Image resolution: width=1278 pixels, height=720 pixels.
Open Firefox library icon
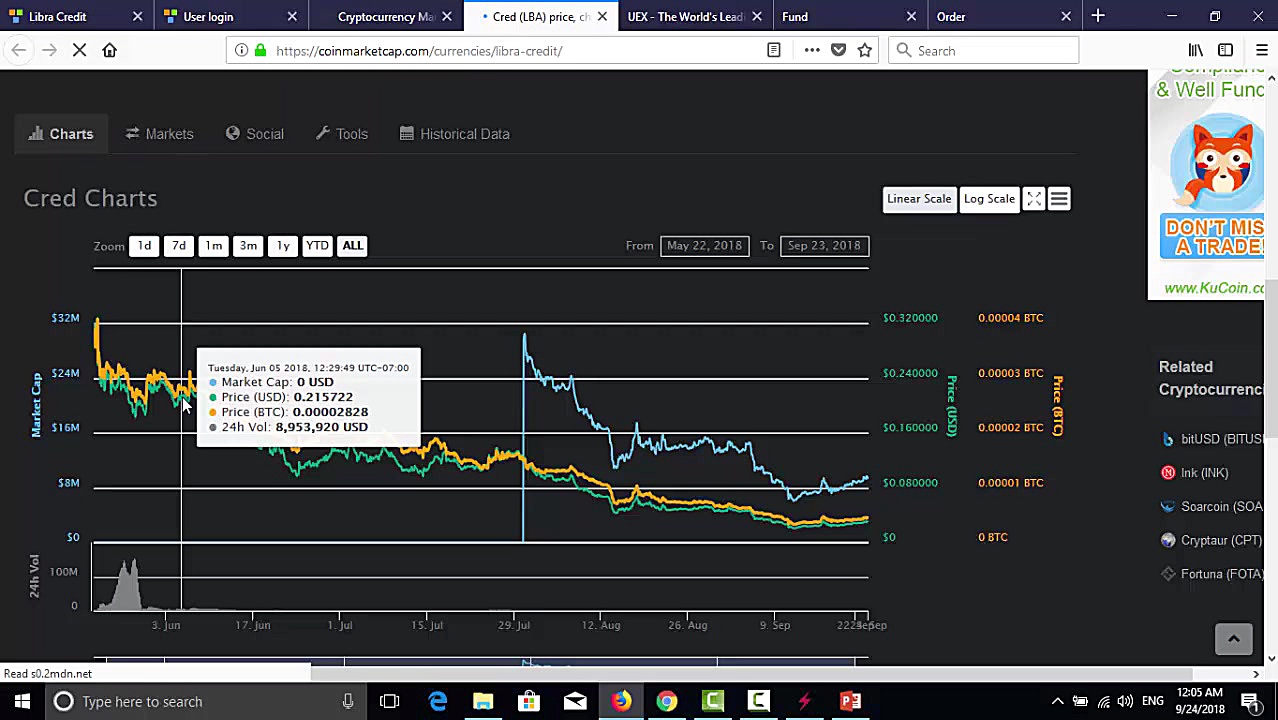[1195, 50]
